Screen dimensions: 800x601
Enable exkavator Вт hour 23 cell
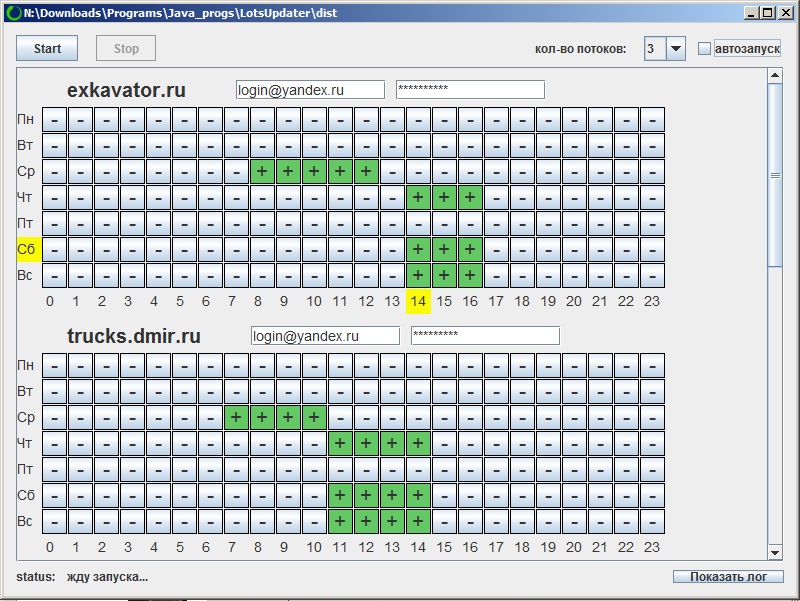click(x=653, y=145)
